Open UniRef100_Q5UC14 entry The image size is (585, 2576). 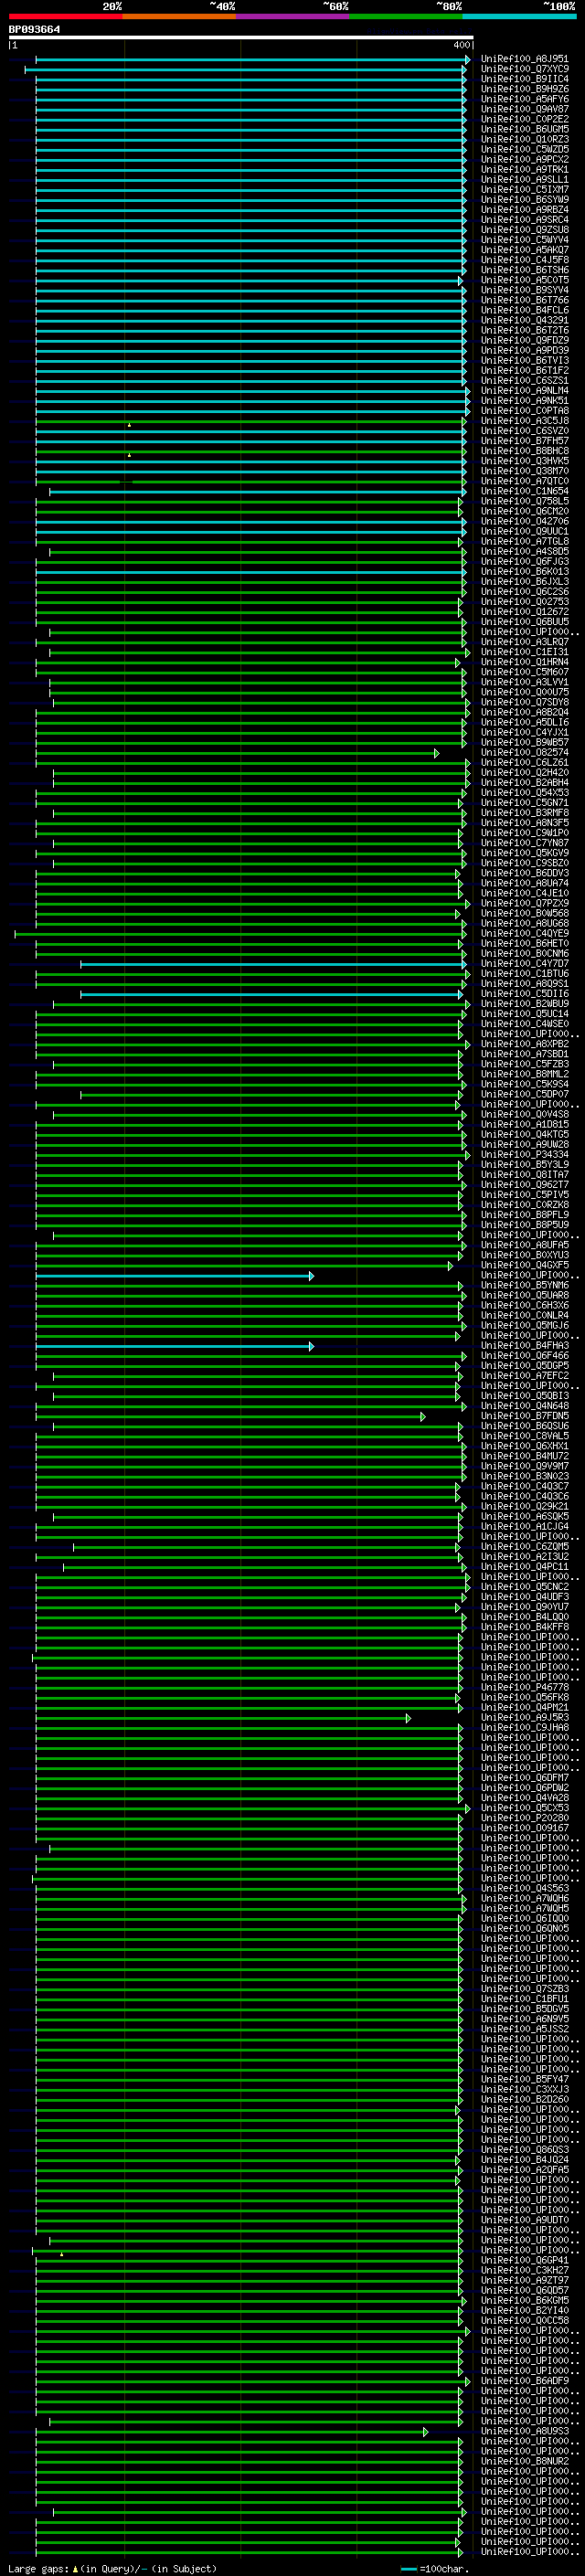[525, 1013]
